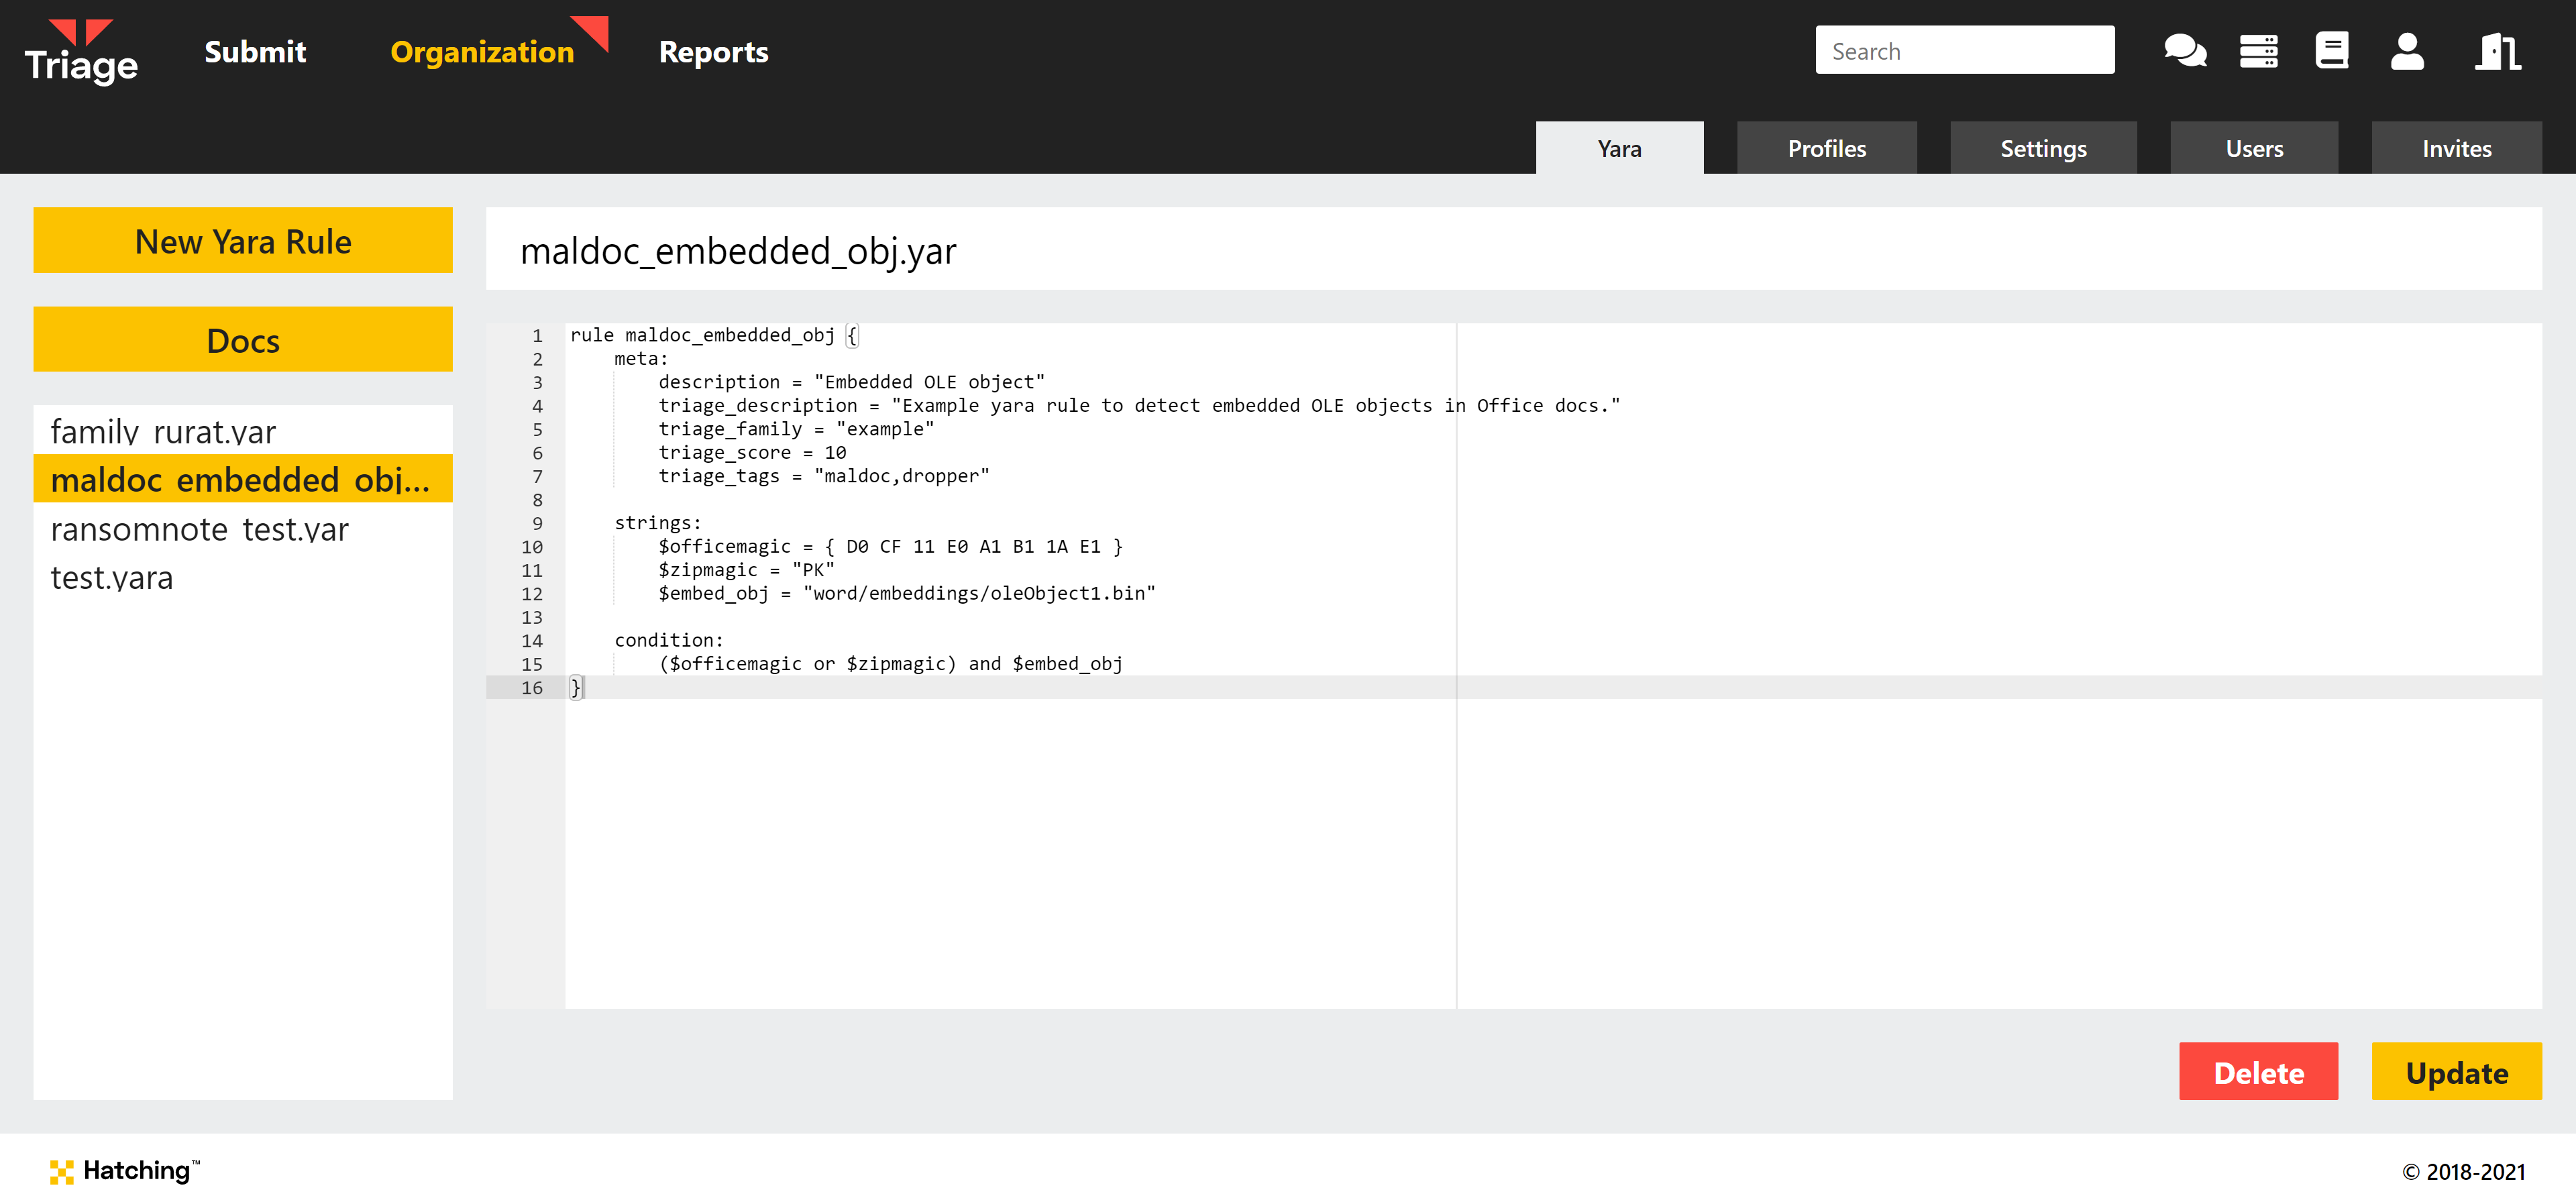Open the Organization menu
Image resolution: width=2576 pixels, height=1202 pixels.
point(482,52)
